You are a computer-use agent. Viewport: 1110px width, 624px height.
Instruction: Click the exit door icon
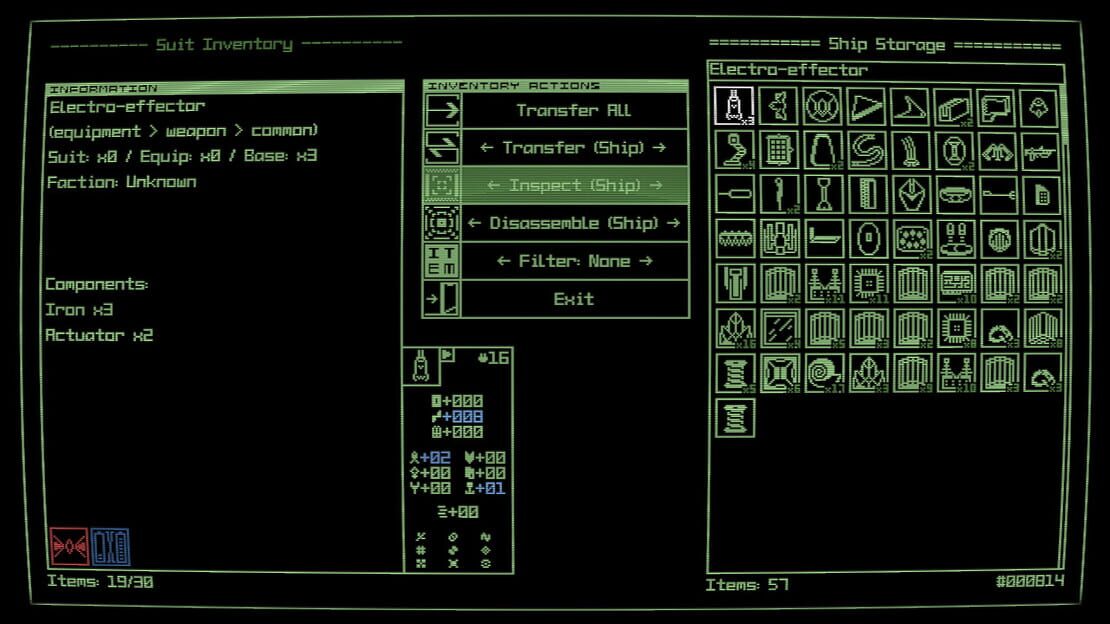pyautogui.click(x=442, y=298)
